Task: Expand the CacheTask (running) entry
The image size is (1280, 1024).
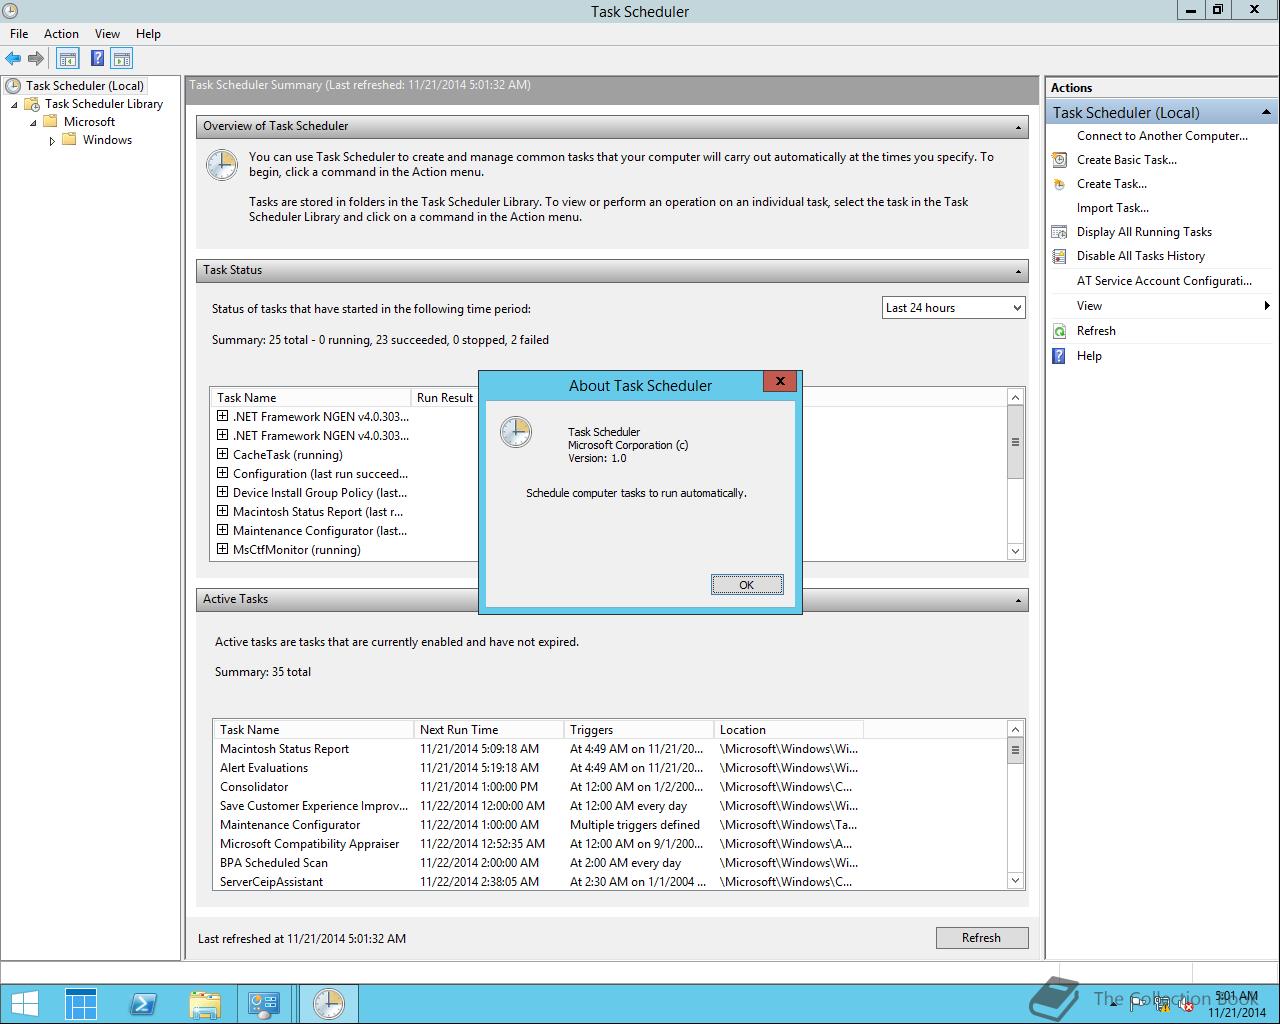Action: coord(222,454)
